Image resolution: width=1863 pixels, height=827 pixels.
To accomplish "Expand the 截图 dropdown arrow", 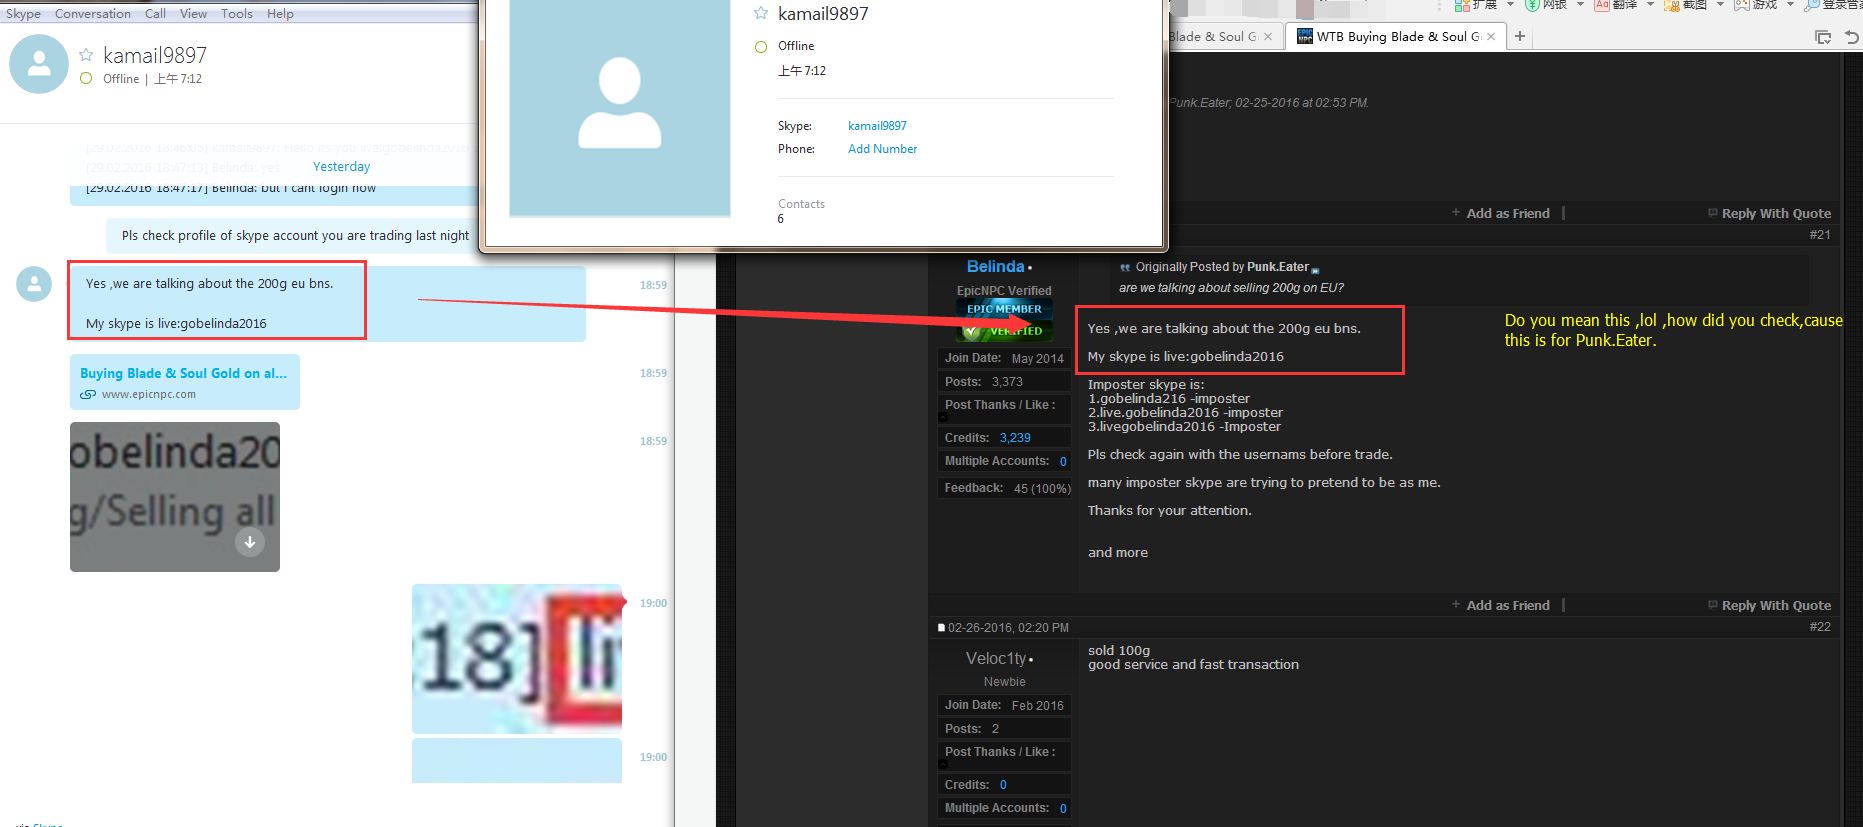I will click(1720, 4).
